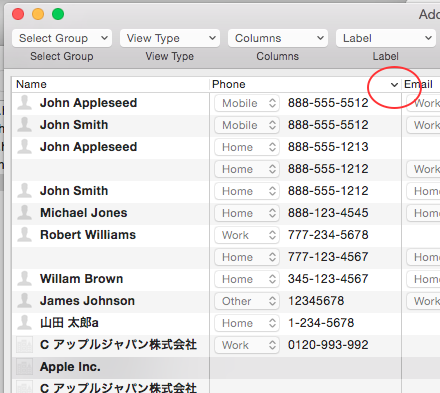Click the green zoom window button
The width and height of the screenshot is (440, 393).
coord(58,14)
